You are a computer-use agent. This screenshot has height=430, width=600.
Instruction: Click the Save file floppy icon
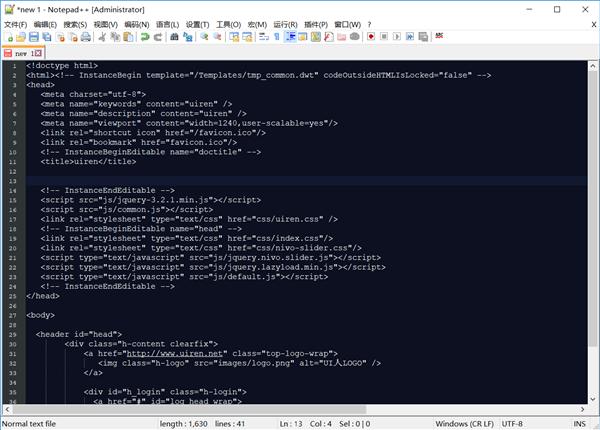tap(34, 37)
